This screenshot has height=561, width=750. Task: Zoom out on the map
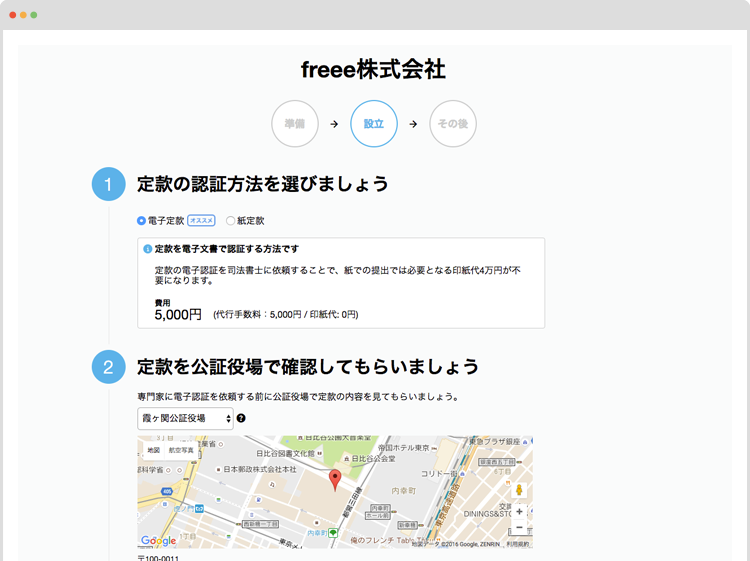[519, 527]
